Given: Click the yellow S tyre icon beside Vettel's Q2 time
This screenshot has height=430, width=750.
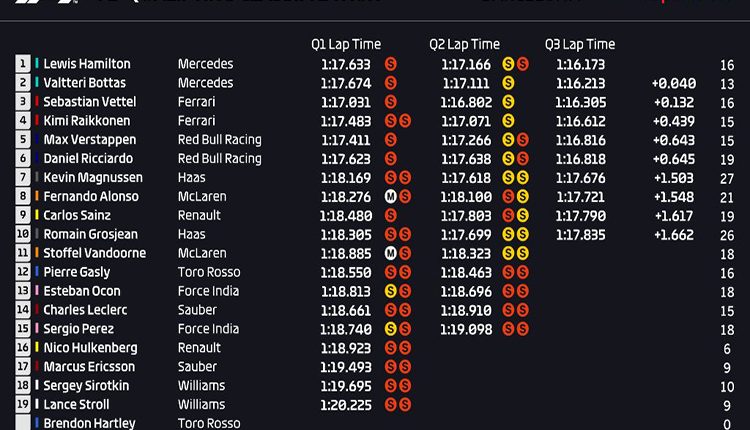Looking at the screenshot, I should coord(508,102).
